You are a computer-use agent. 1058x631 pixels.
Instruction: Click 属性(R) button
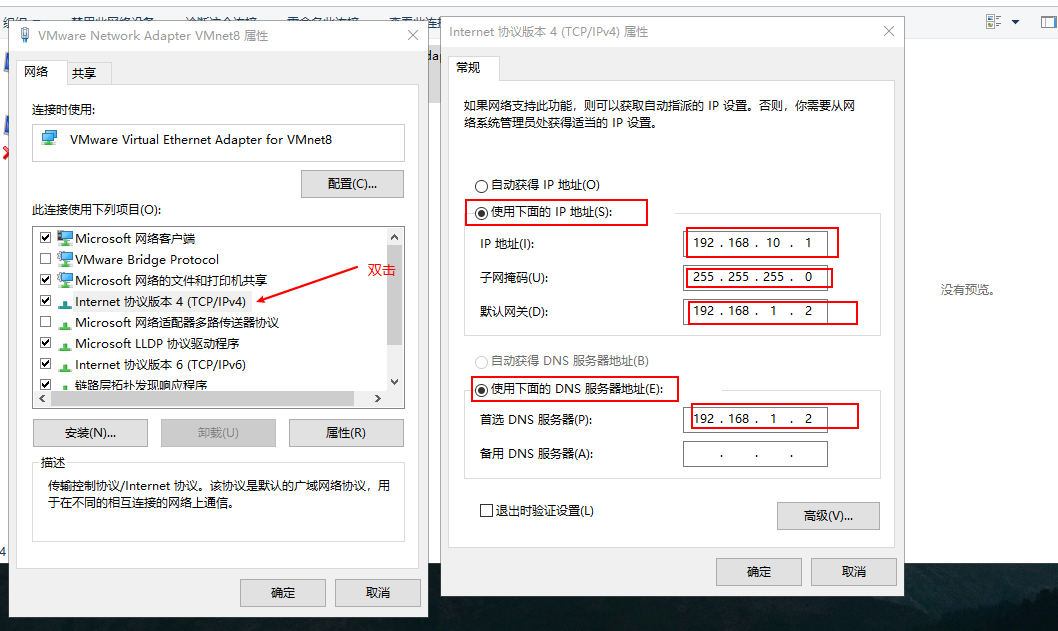tap(346, 433)
